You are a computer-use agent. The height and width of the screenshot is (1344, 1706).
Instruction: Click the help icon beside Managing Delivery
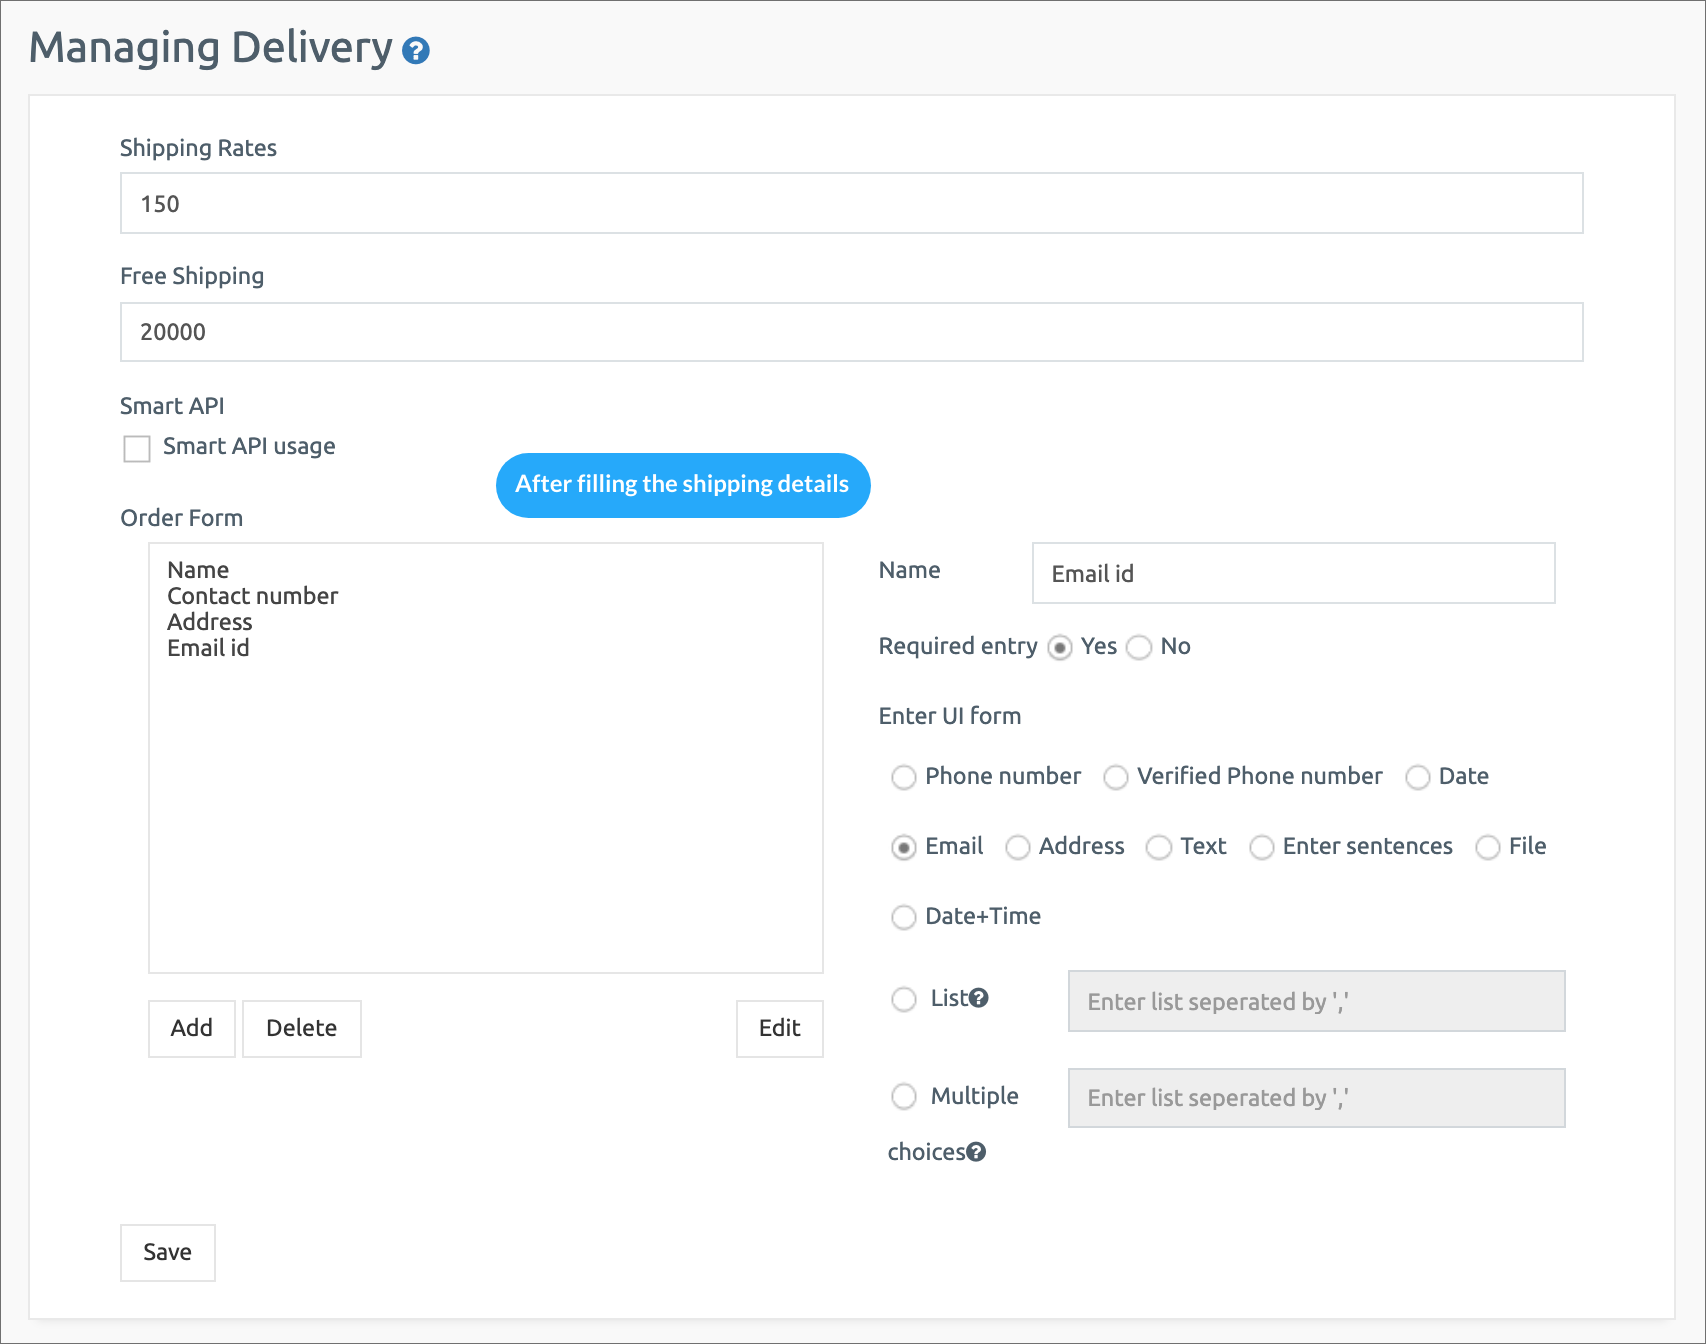pyautogui.click(x=416, y=51)
